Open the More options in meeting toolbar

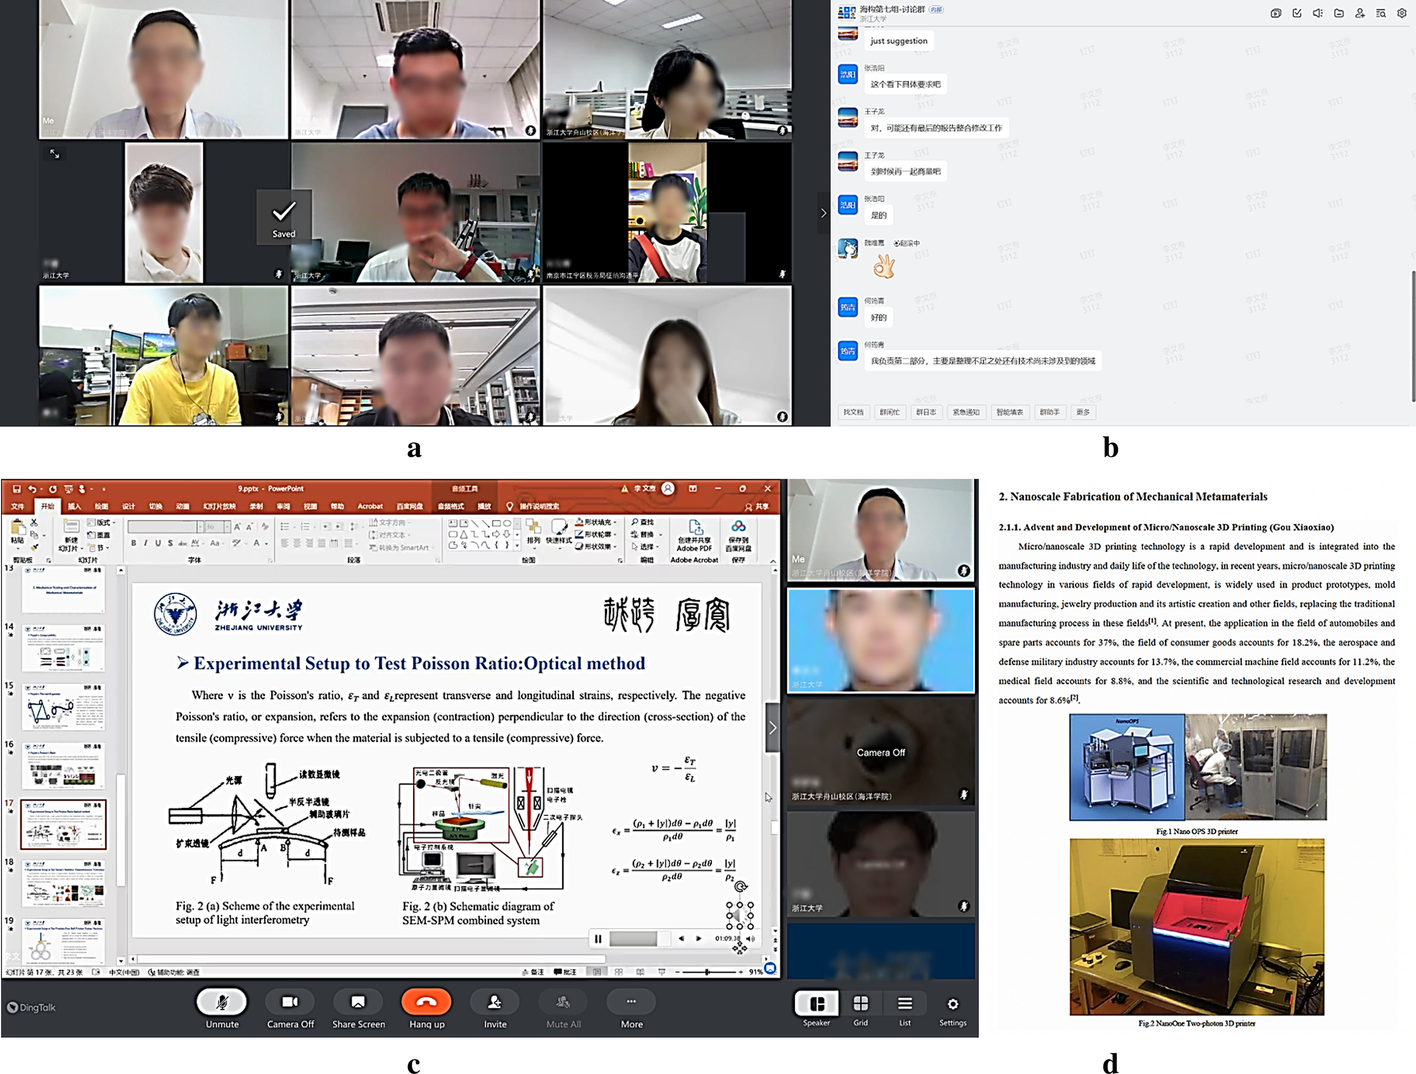tap(631, 1002)
